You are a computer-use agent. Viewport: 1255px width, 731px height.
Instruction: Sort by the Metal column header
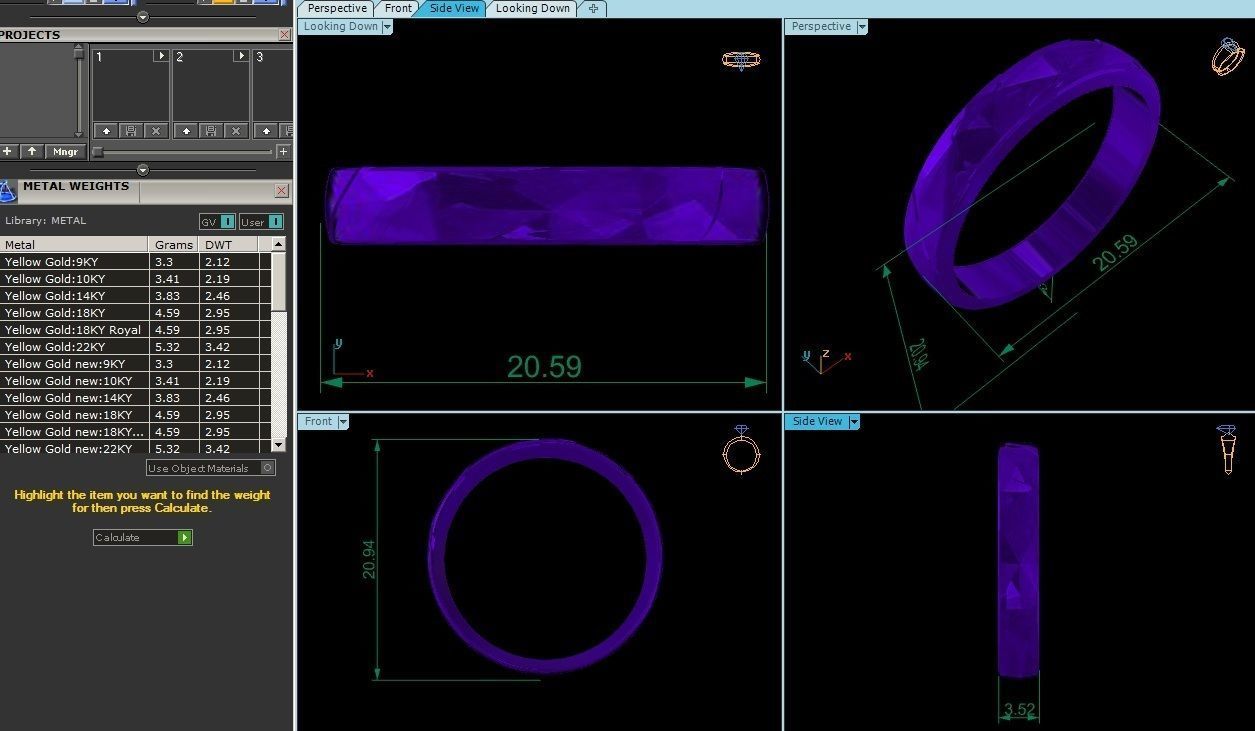pos(74,245)
